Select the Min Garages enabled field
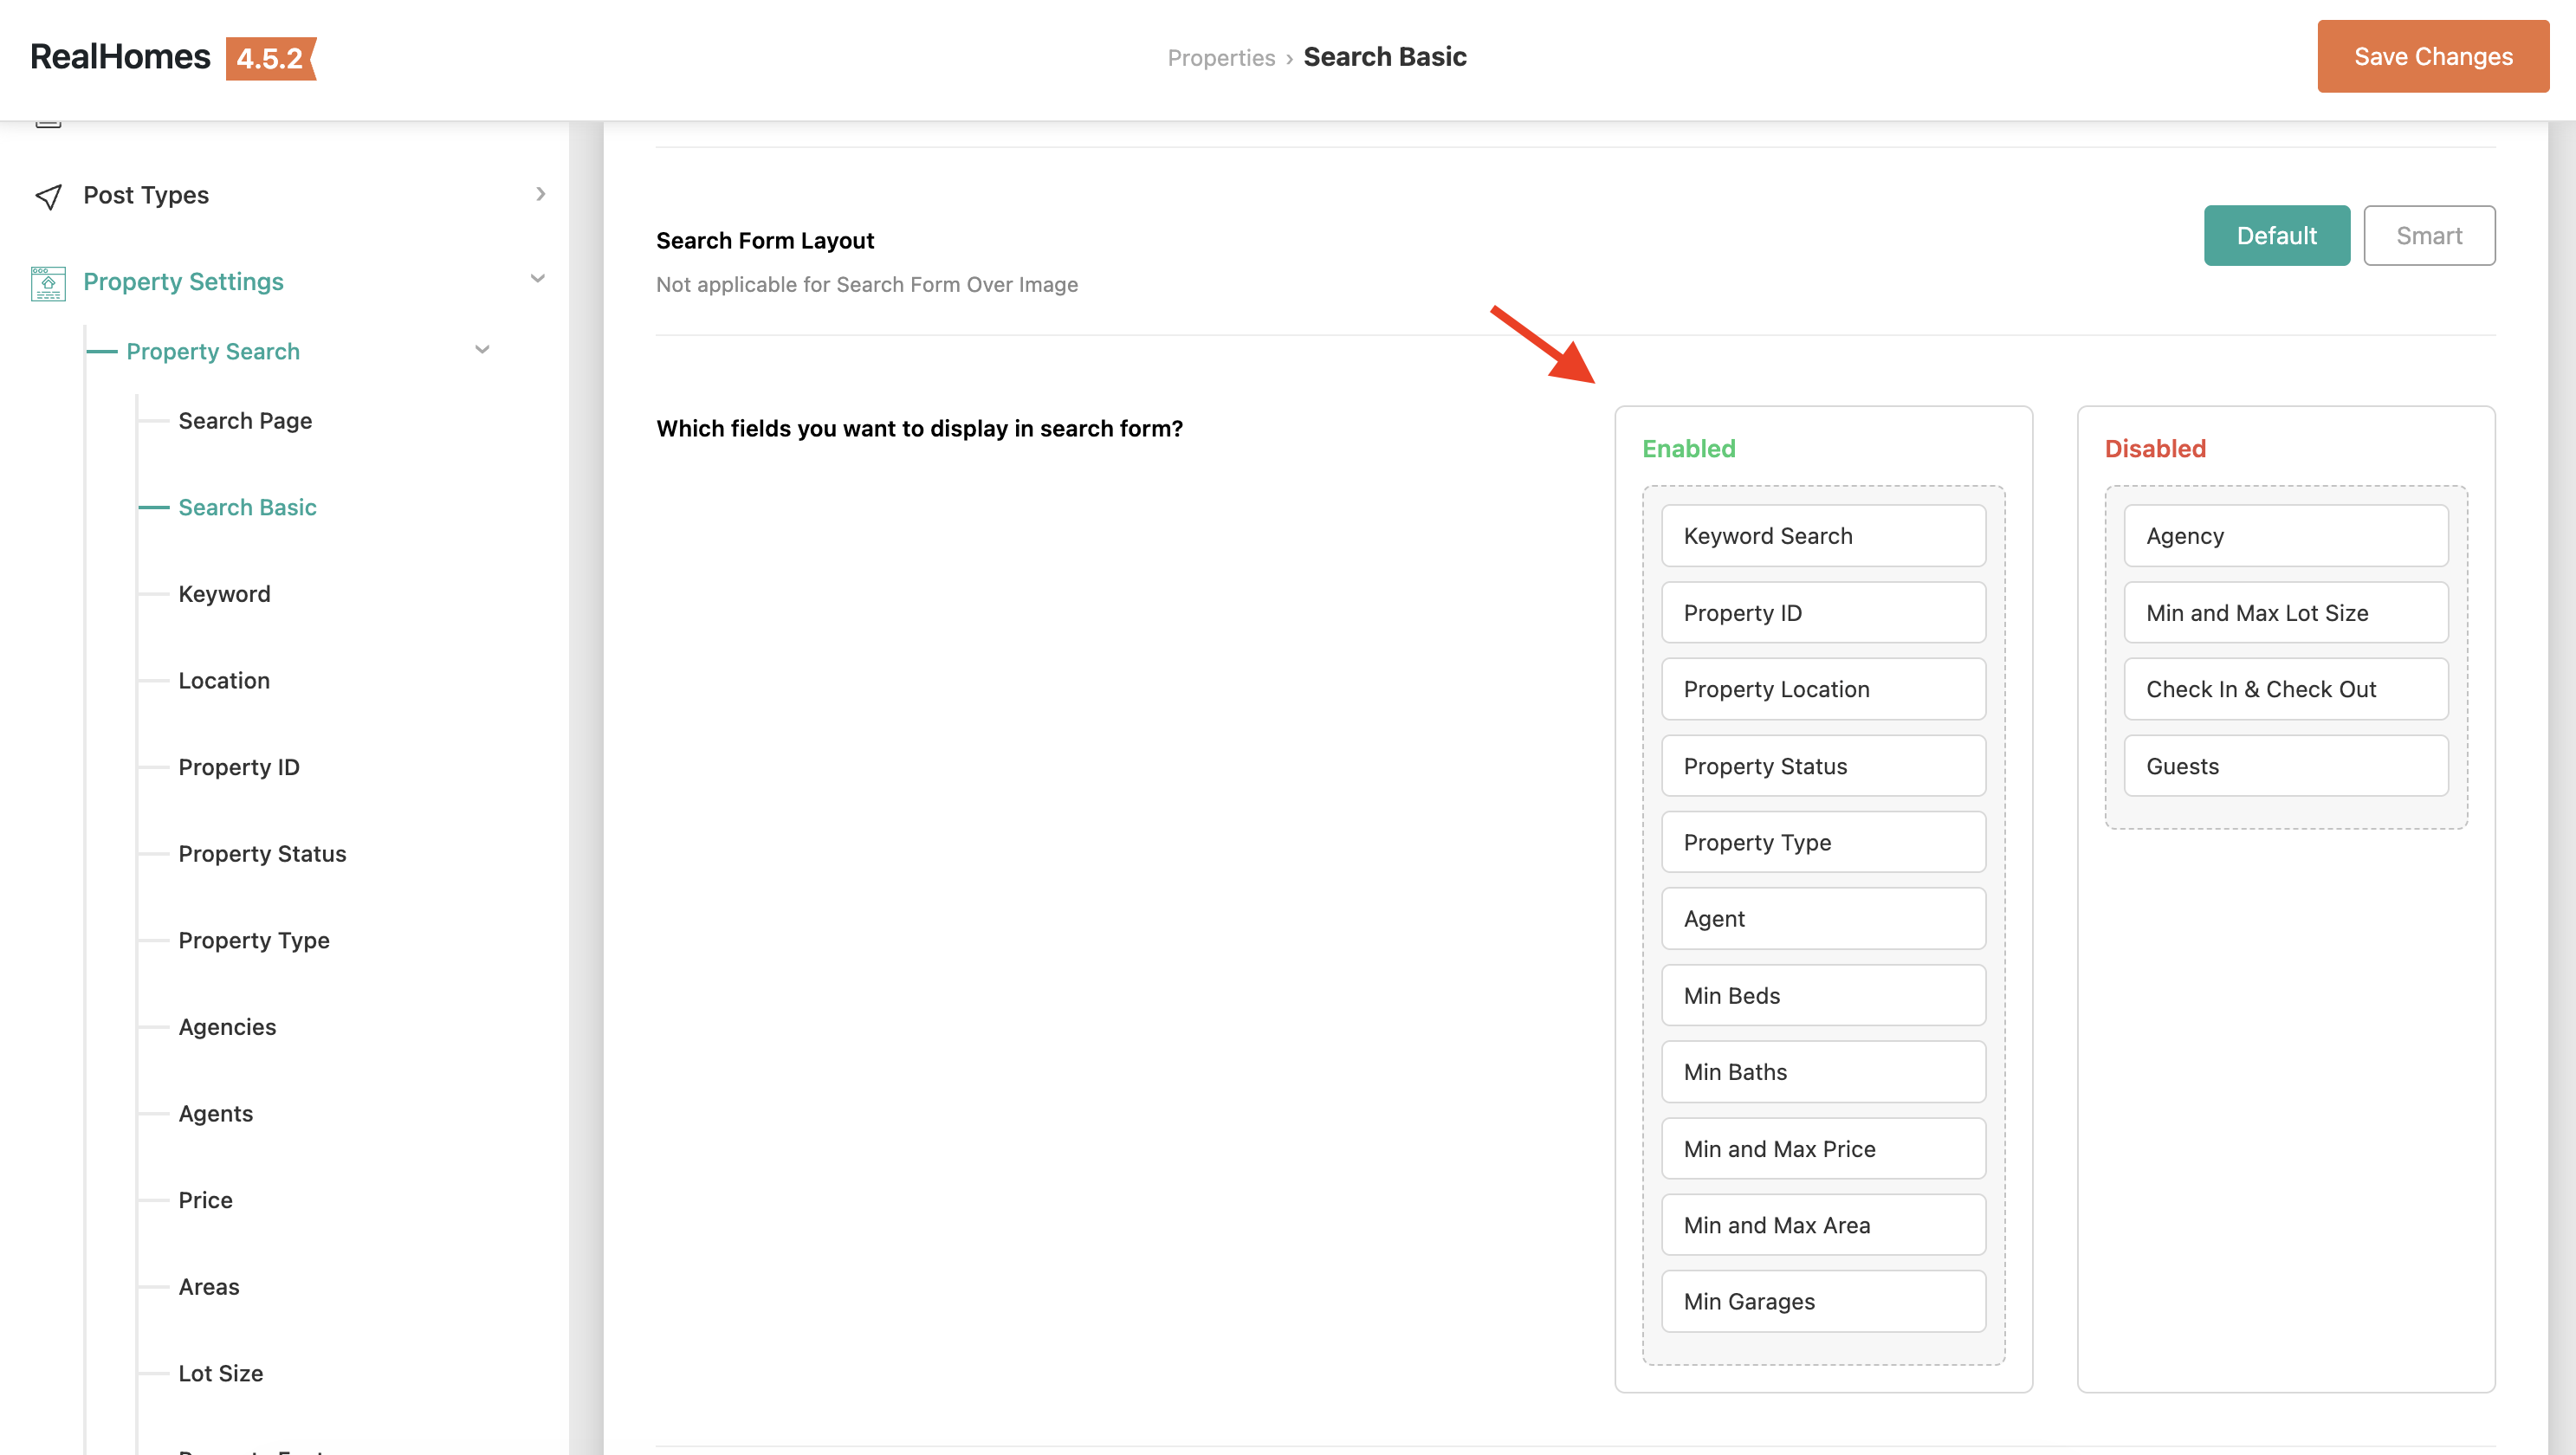The height and width of the screenshot is (1455, 2576). click(1822, 1301)
